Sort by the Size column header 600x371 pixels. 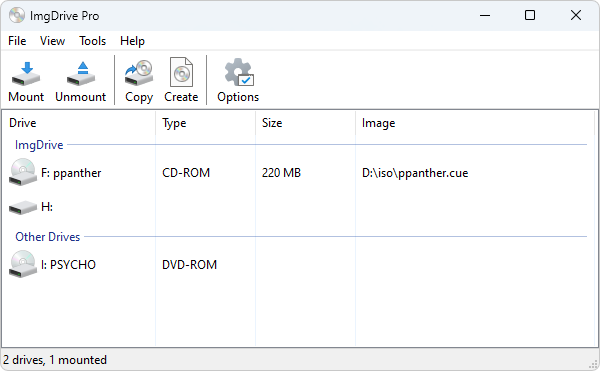(305, 123)
